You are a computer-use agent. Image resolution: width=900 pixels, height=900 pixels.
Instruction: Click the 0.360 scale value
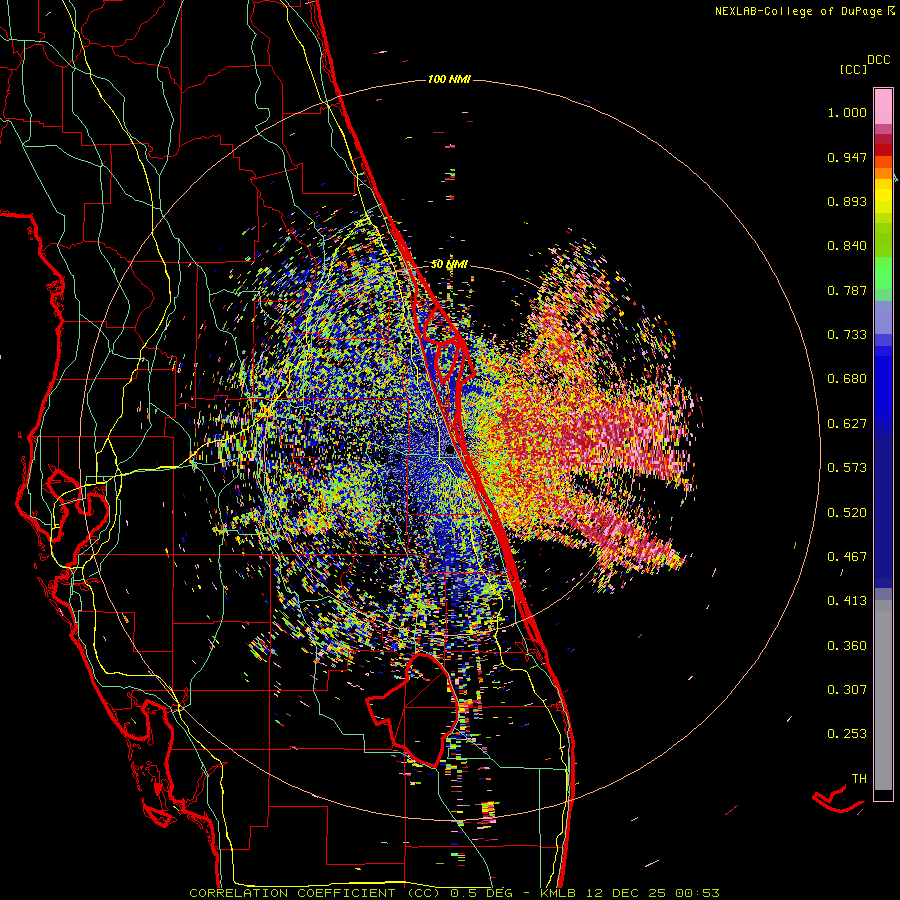click(847, 646)
